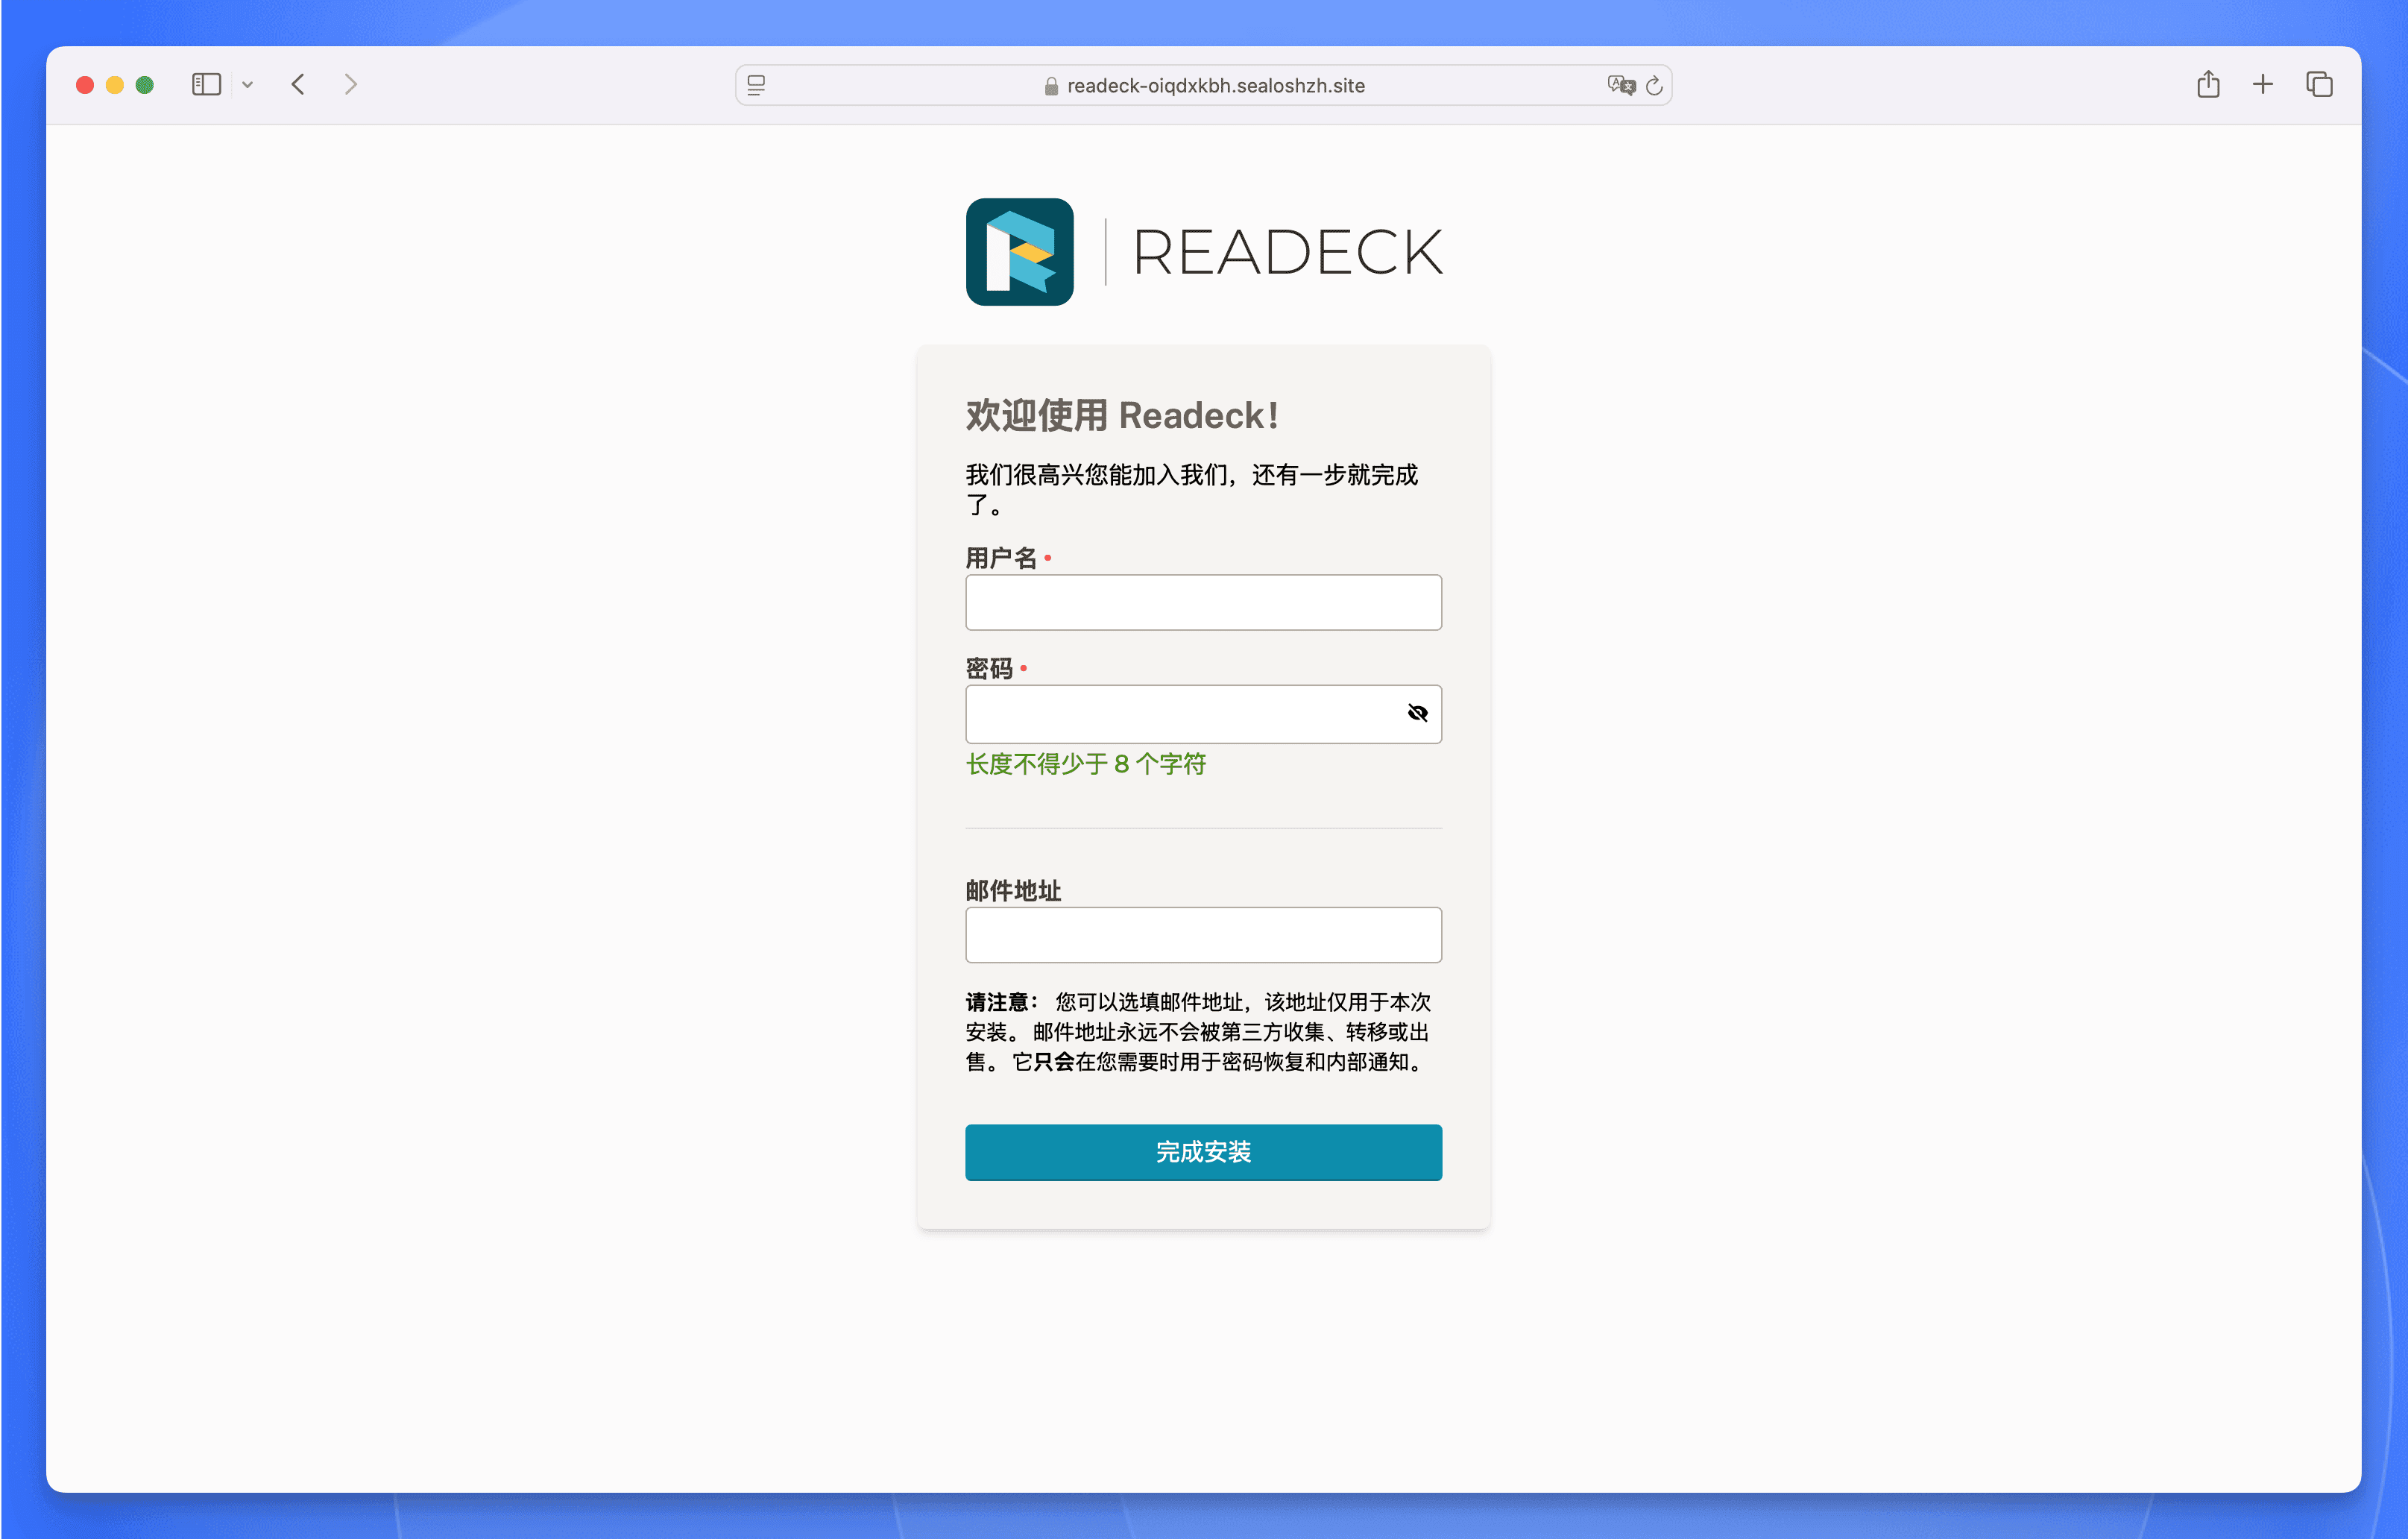Click the browser address bar
The image size is (2408, 1539).
(1216, 85)
